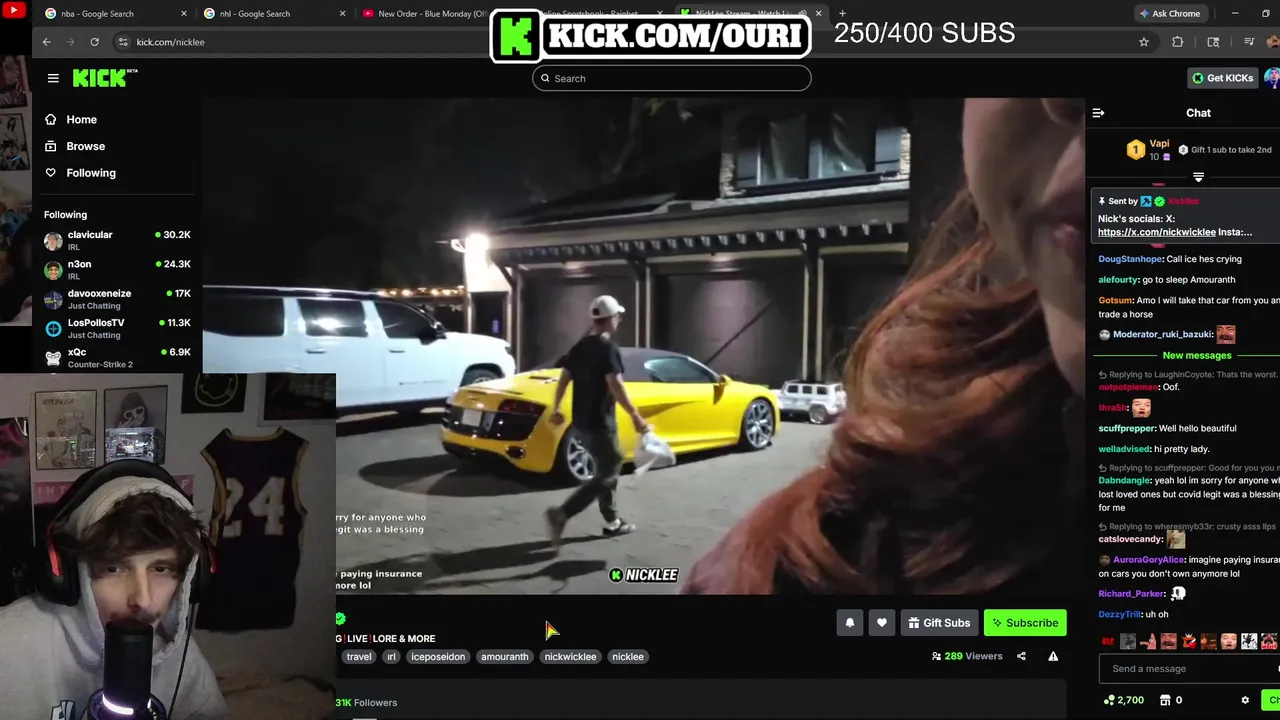Expand the gift leaderboard chevron
Screen dimensions: 1280x720
pyautogui.click(x=1198, y=177)
